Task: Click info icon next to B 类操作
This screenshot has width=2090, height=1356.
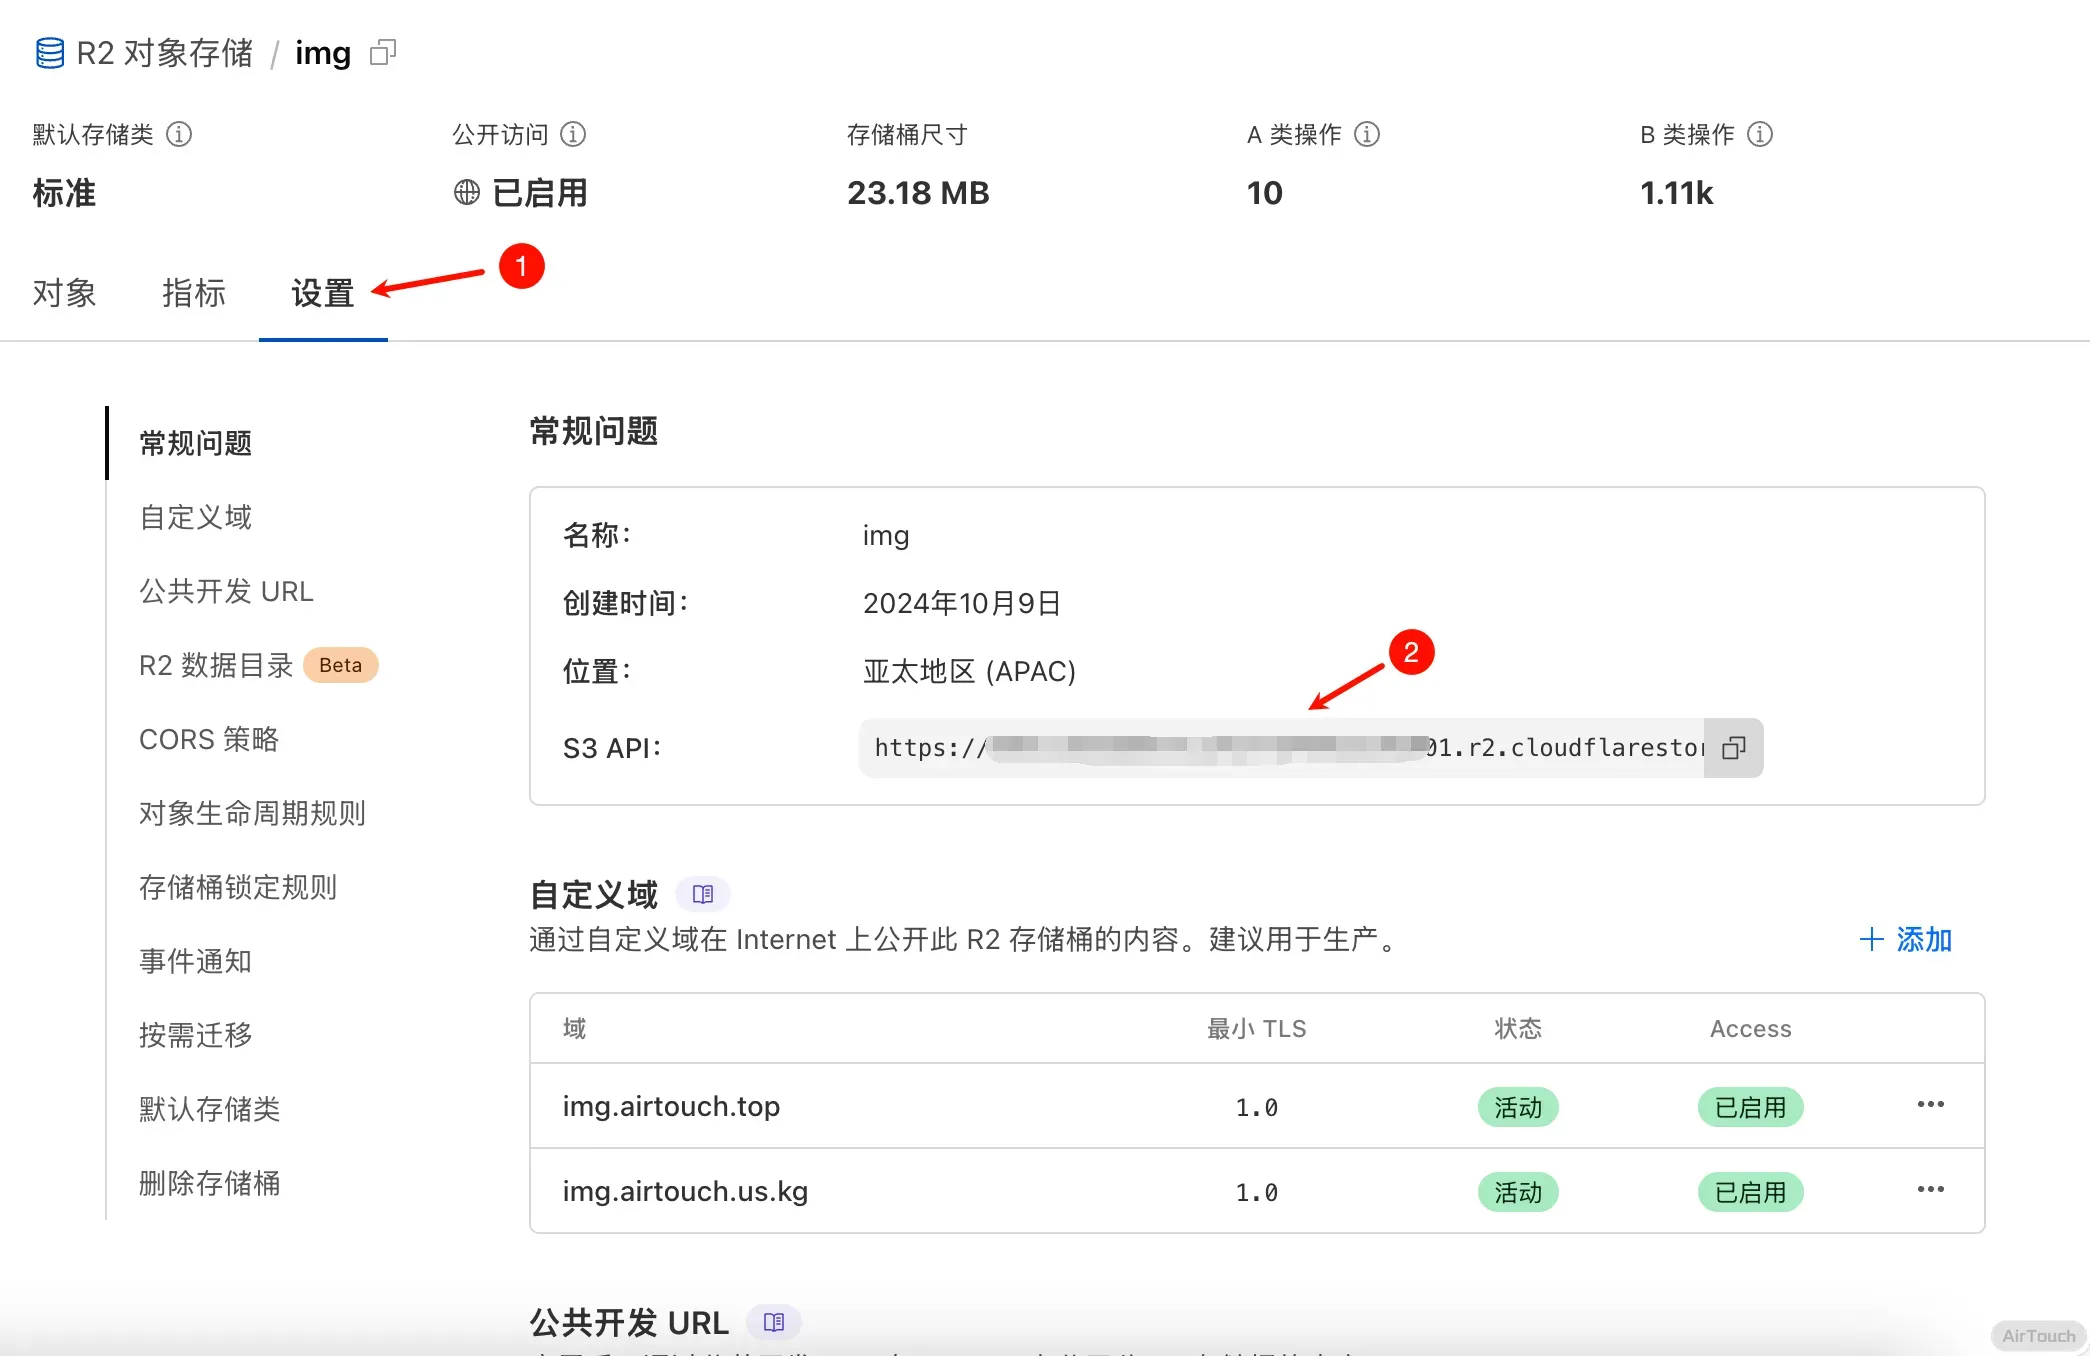Action: [x=1760, y=134]
